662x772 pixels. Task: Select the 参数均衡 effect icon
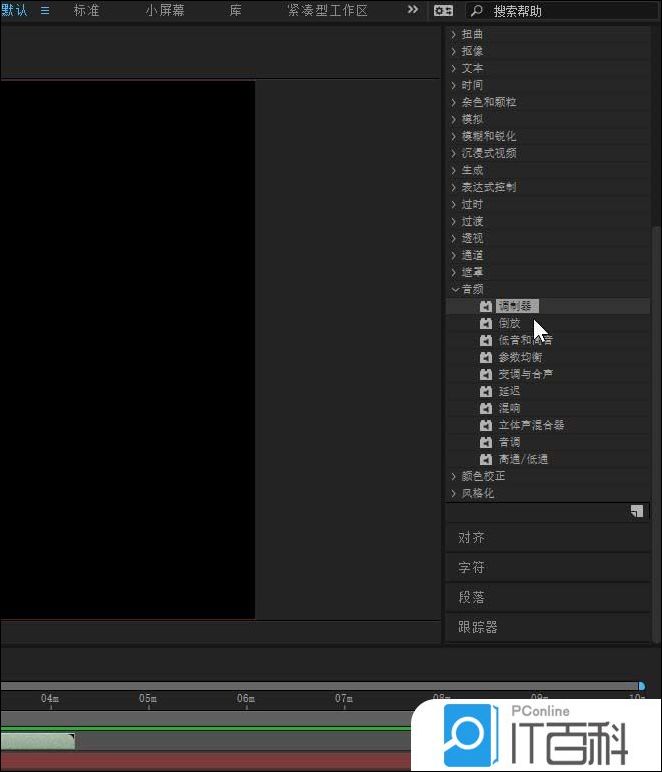[x=486, y=357]
